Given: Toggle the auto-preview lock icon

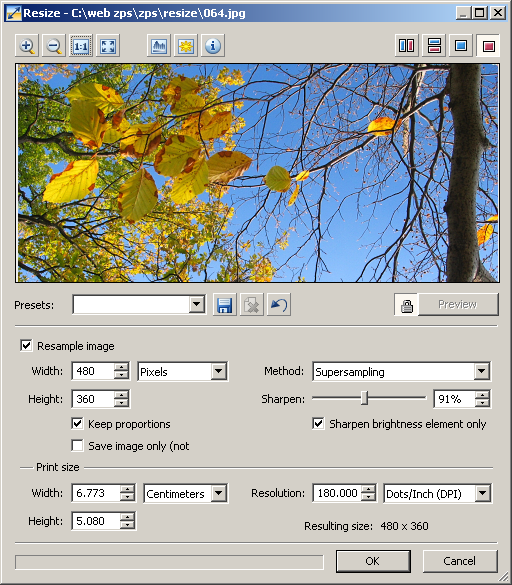Looking at the screenshot, I should click(x=406, y=305).
